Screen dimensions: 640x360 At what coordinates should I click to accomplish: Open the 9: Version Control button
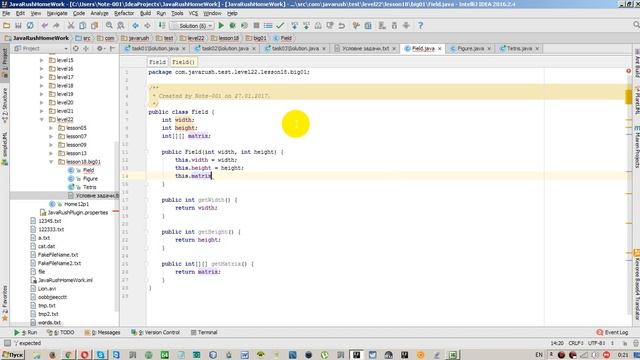156,332
